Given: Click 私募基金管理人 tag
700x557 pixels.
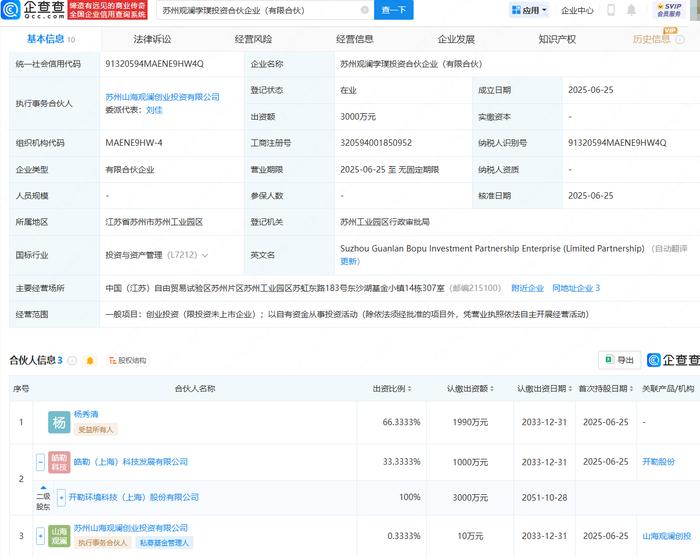Looking at the screenshot, I should pyautogui.click(x=164, y=543).
